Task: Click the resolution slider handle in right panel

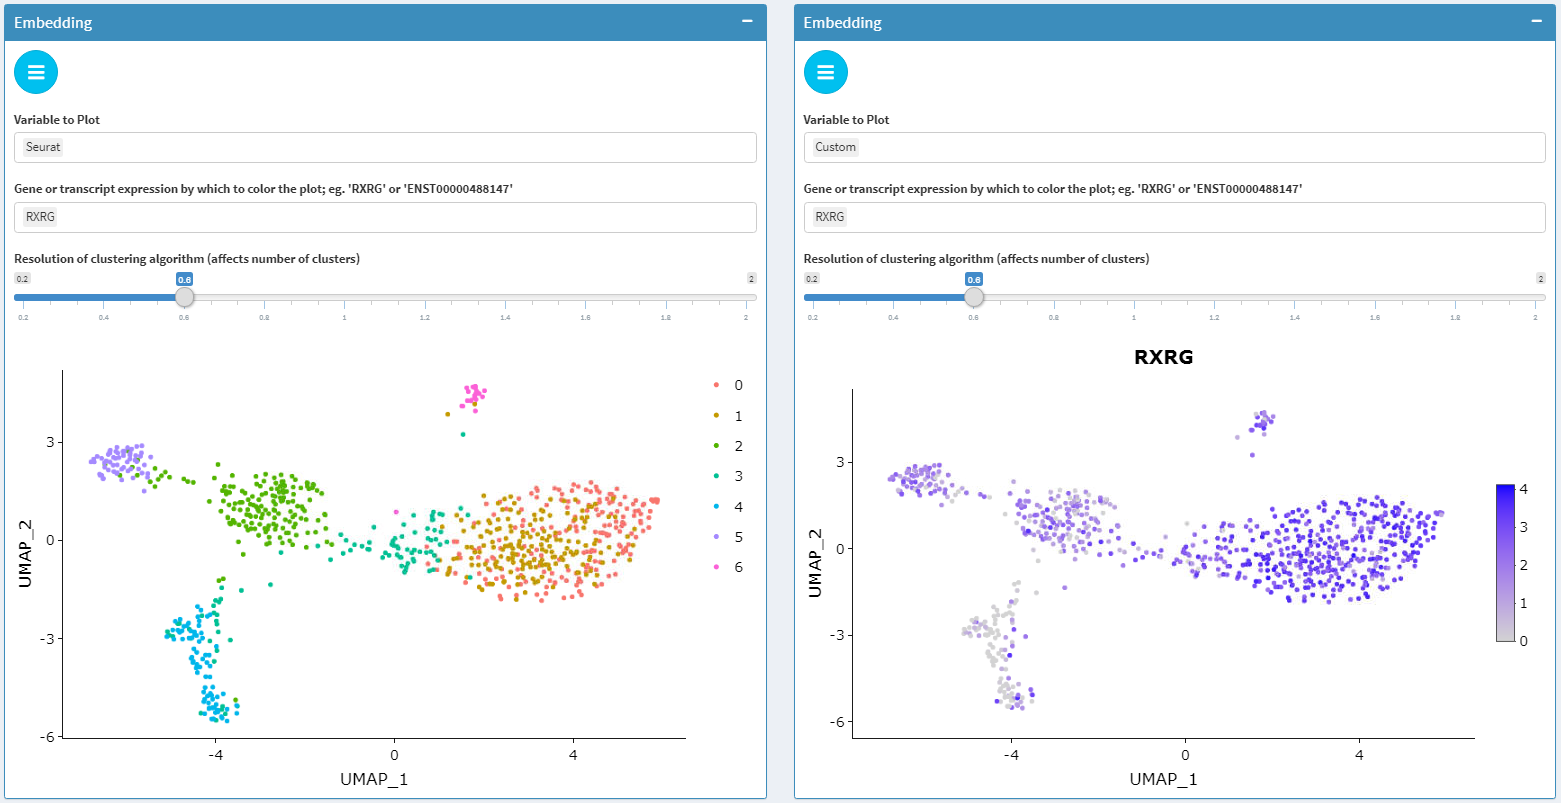Action: point(973,297)
